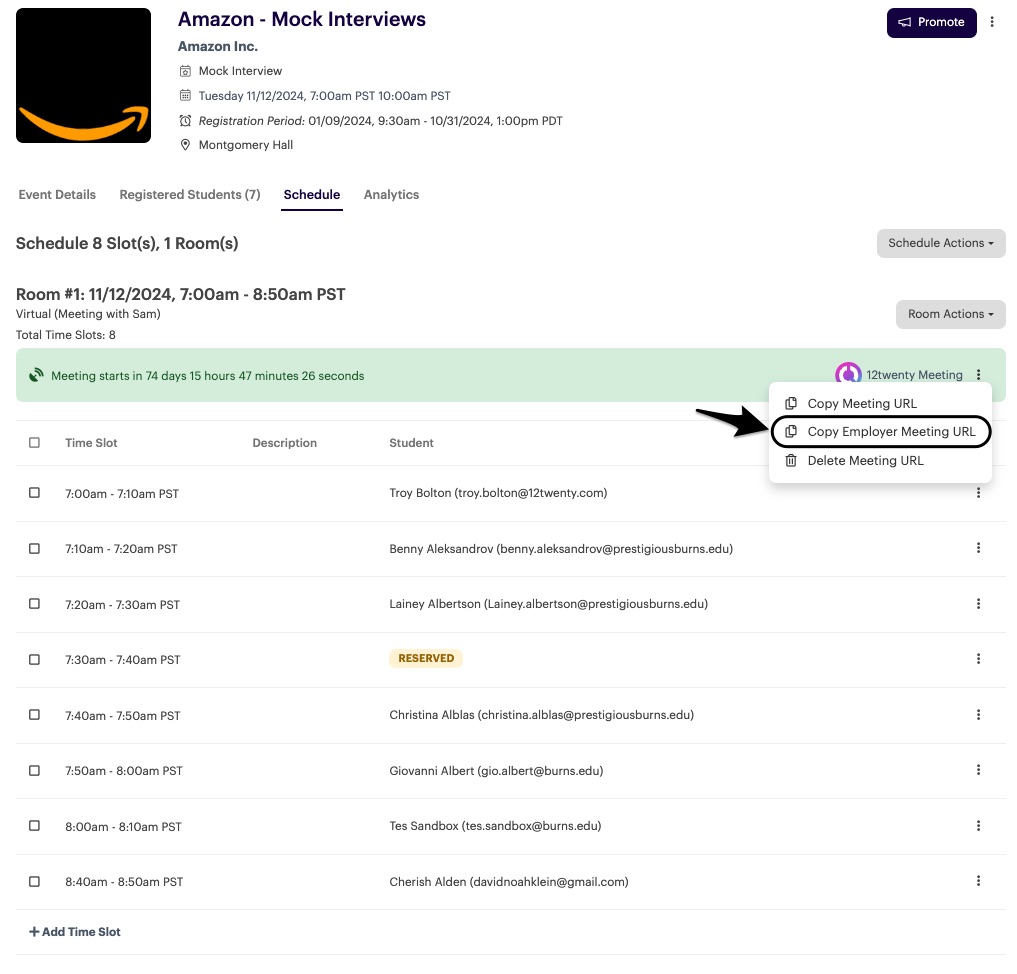Image resolution: width=1017 pixels, height=974 pixels.
Task: Open row options for the RESERVED slot
Action: tap(978, 659)
